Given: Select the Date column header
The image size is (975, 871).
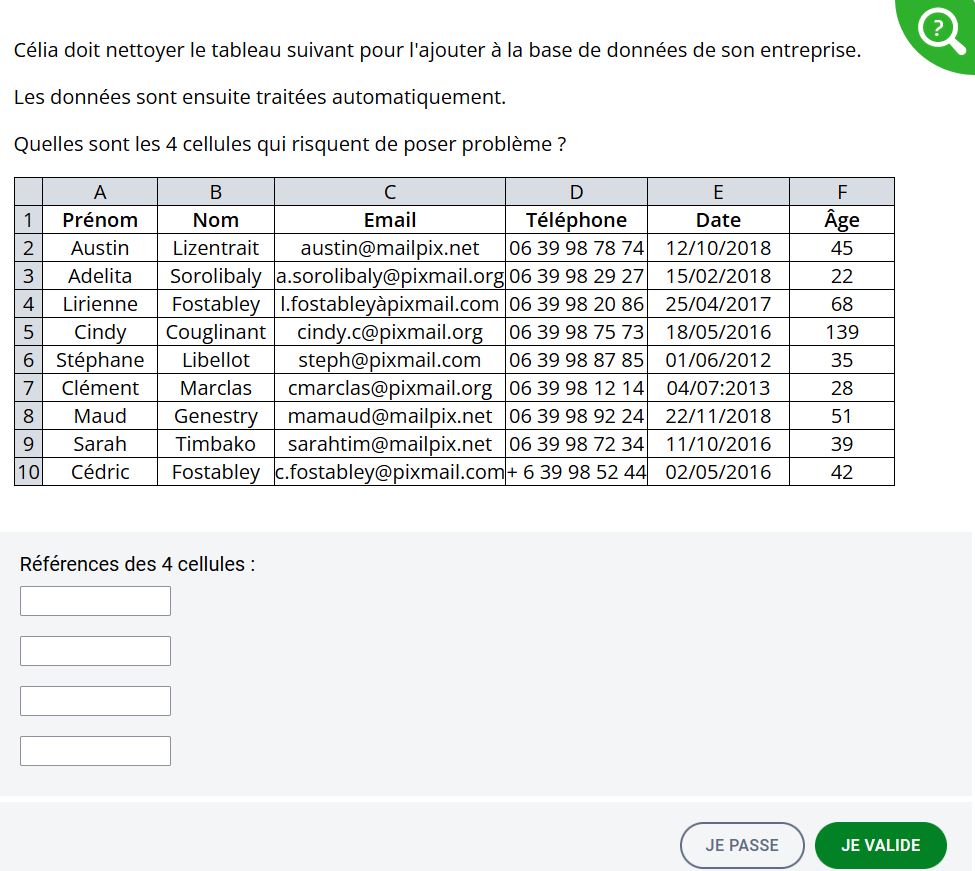Looking at the screenshot, I should (x=718, y=191).
